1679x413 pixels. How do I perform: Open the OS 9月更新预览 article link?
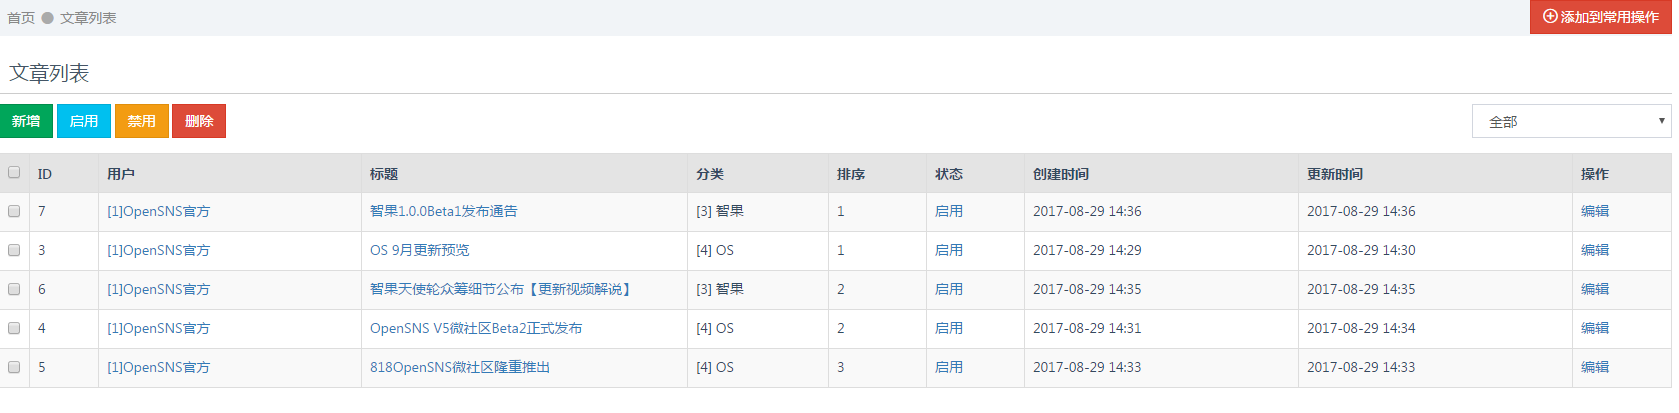point(420,250)
